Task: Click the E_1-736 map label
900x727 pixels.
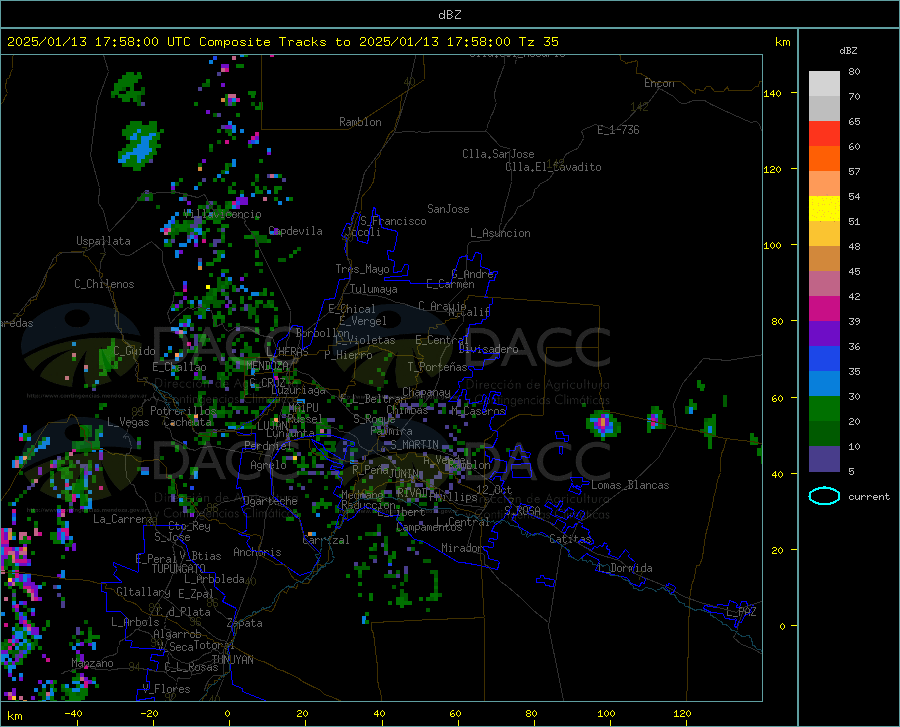Action: coord(618,130)
